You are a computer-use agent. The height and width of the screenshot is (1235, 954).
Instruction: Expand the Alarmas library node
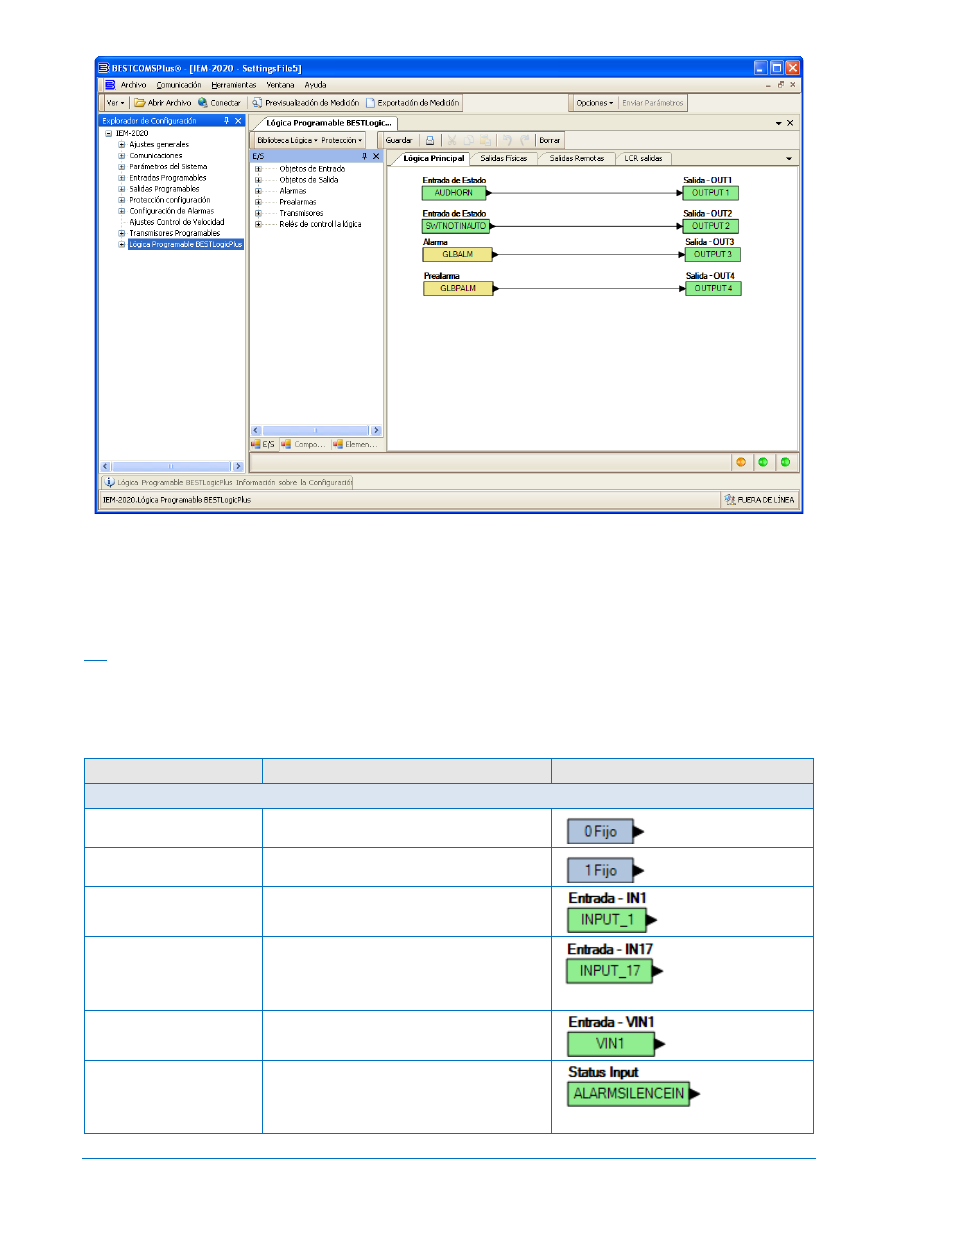click(x=258, y=191)
